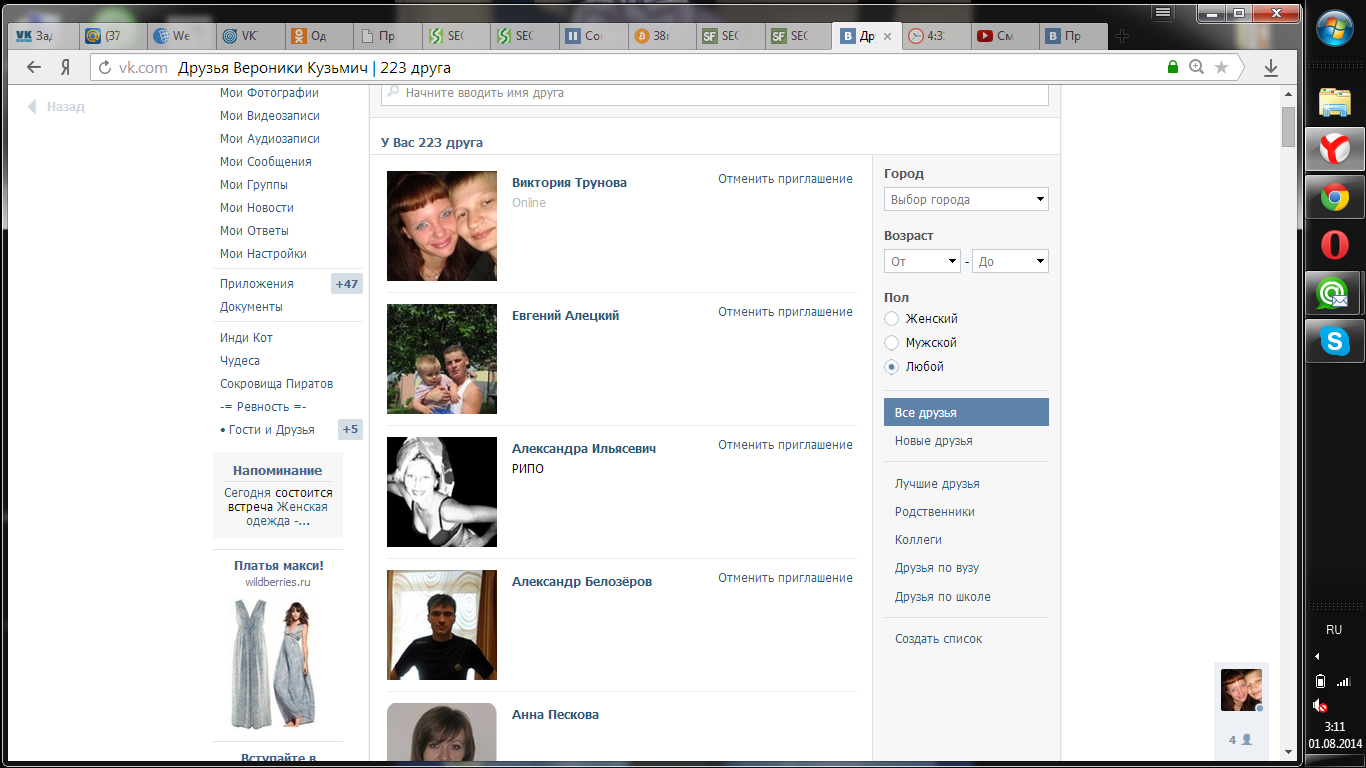Viewport: 1366px width, 768px height.
Task: Switch to Yandex Browser on the taskbar
Action: click(1334, 149)
